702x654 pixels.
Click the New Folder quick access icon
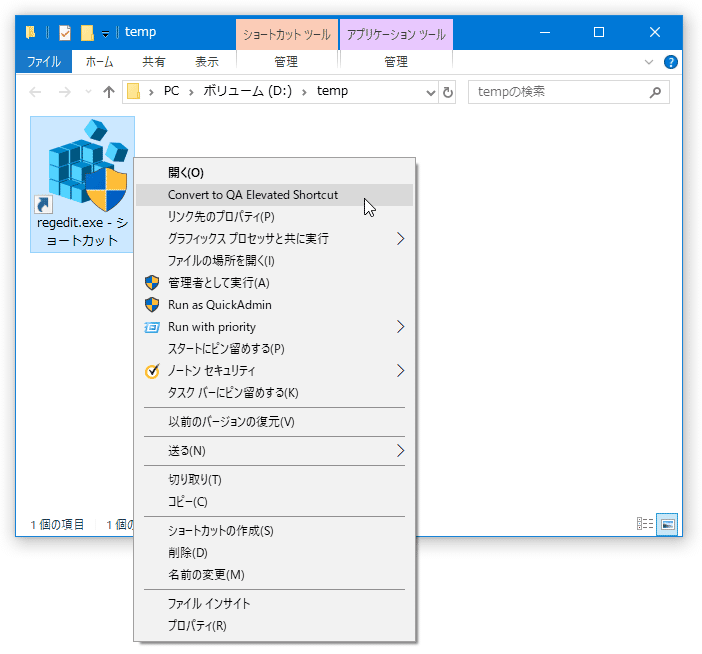pyautogui.click(x=87, y=33)
